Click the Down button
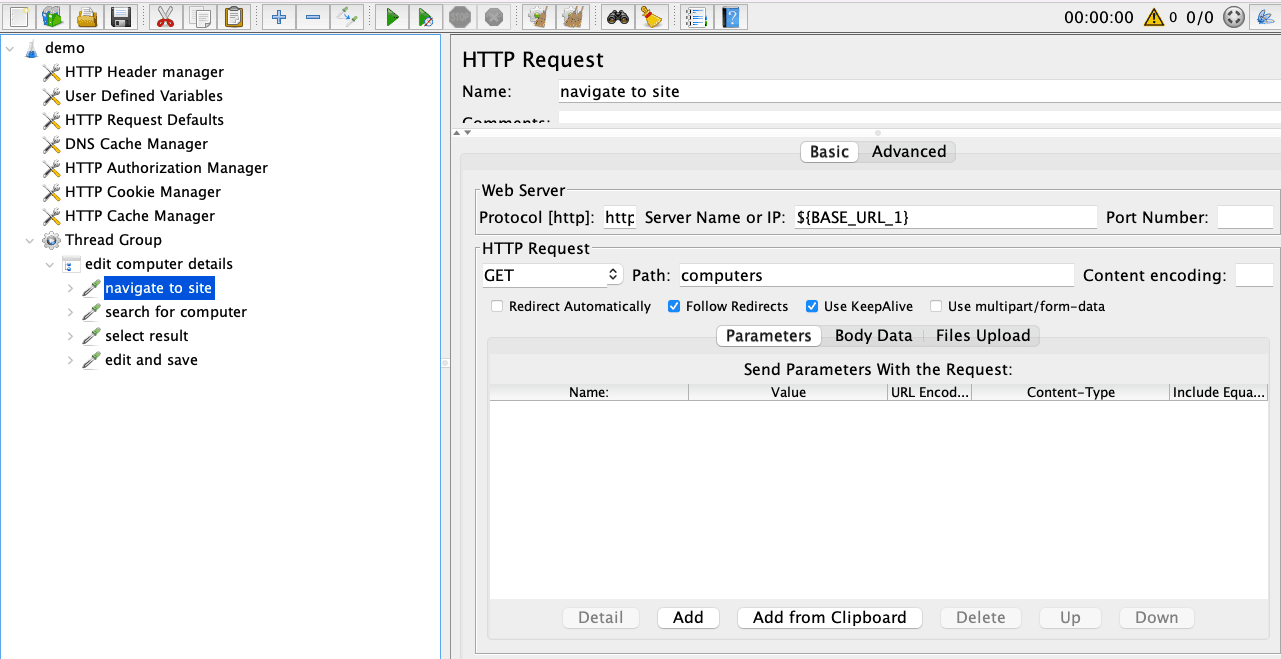Image resolution: width=1281 pixels, height=659 pixels. pos(1157,618)
